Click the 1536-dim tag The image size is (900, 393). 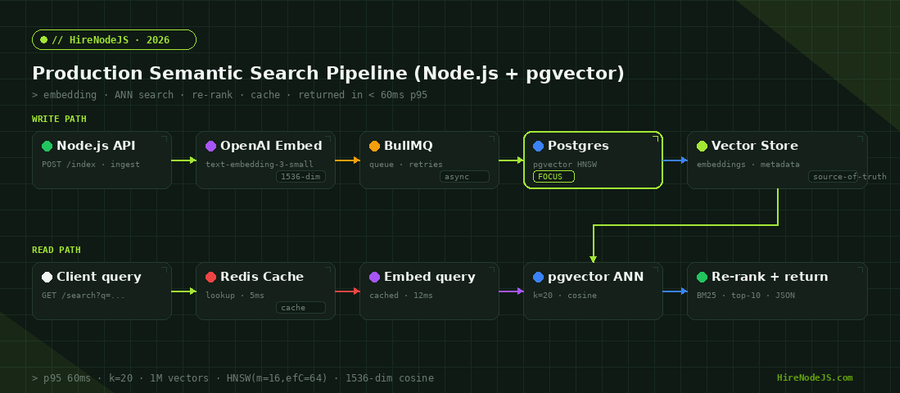pyautogui.click(x=301, y=177)
